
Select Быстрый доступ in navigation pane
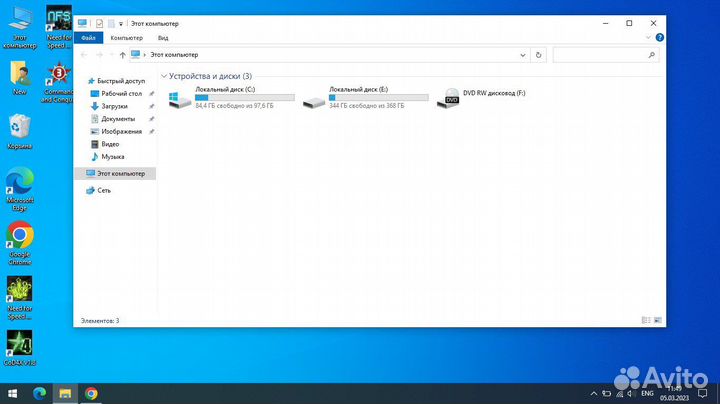pyautogui.click(x=116, y=81)
